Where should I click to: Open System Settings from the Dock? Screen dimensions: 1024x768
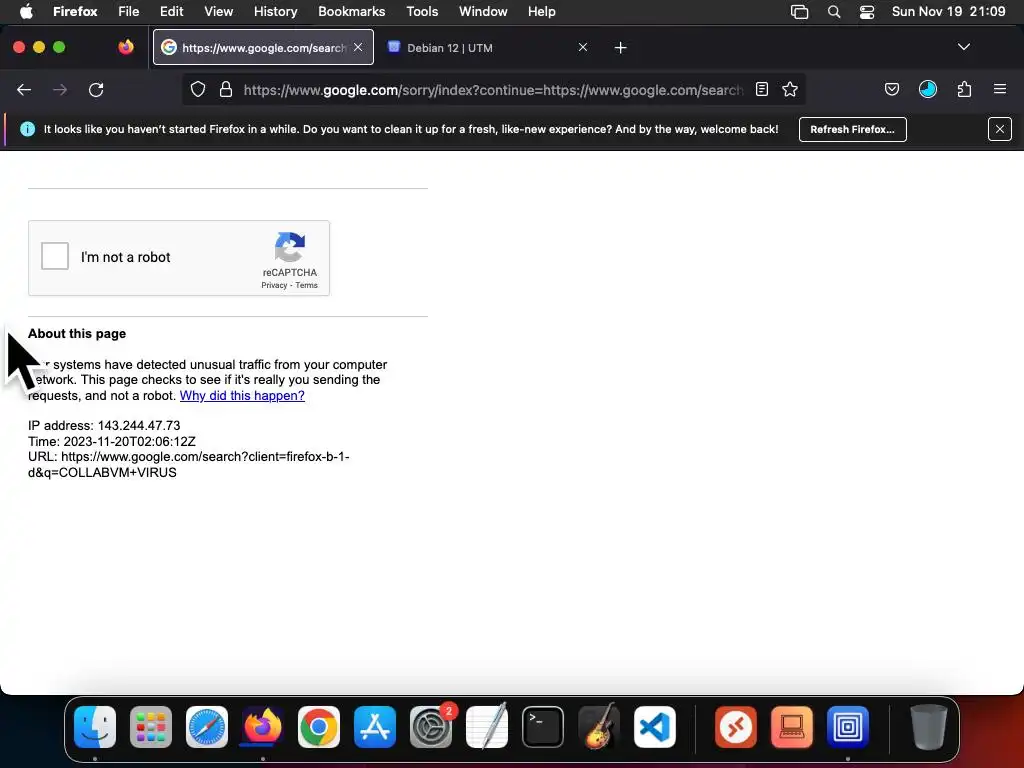pyautogui.click(x=431, y=727)
